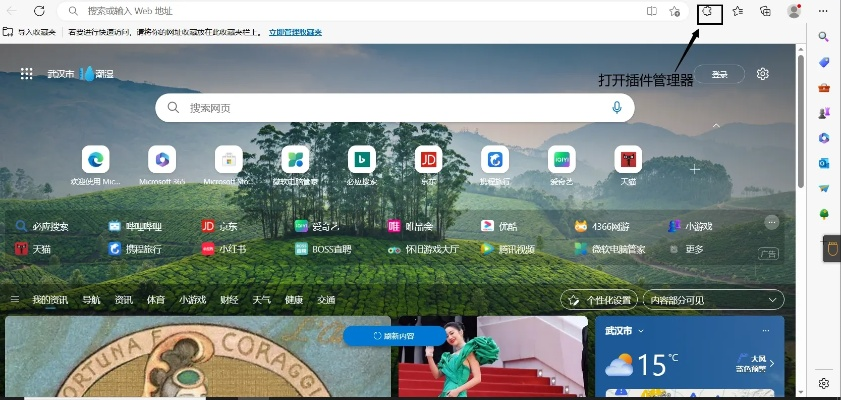Reload the page with the refresh icon
The height and width of the screenshot is (400, 841).
coord(39,11)
